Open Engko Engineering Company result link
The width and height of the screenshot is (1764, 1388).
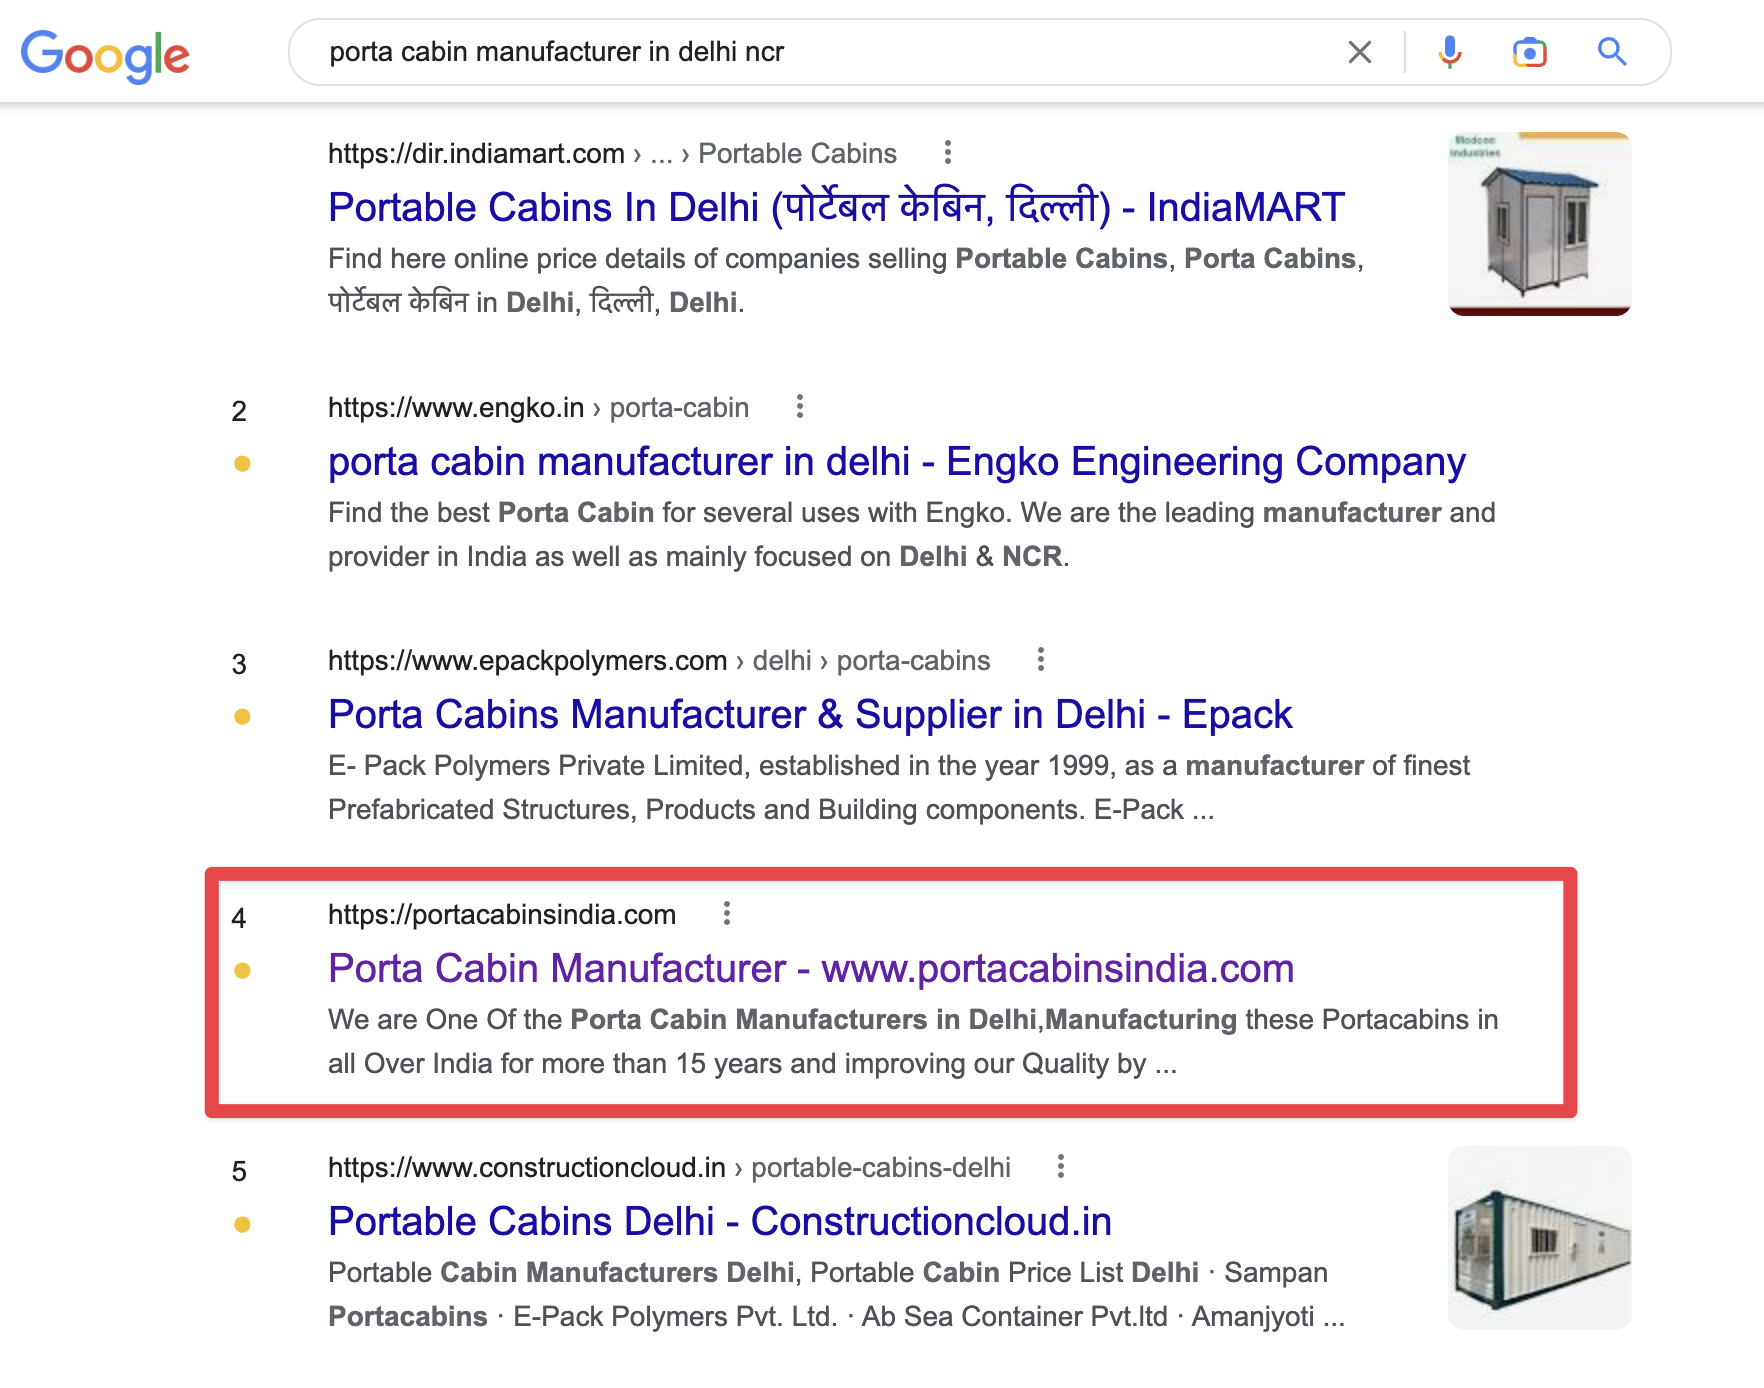pos(896,462)
